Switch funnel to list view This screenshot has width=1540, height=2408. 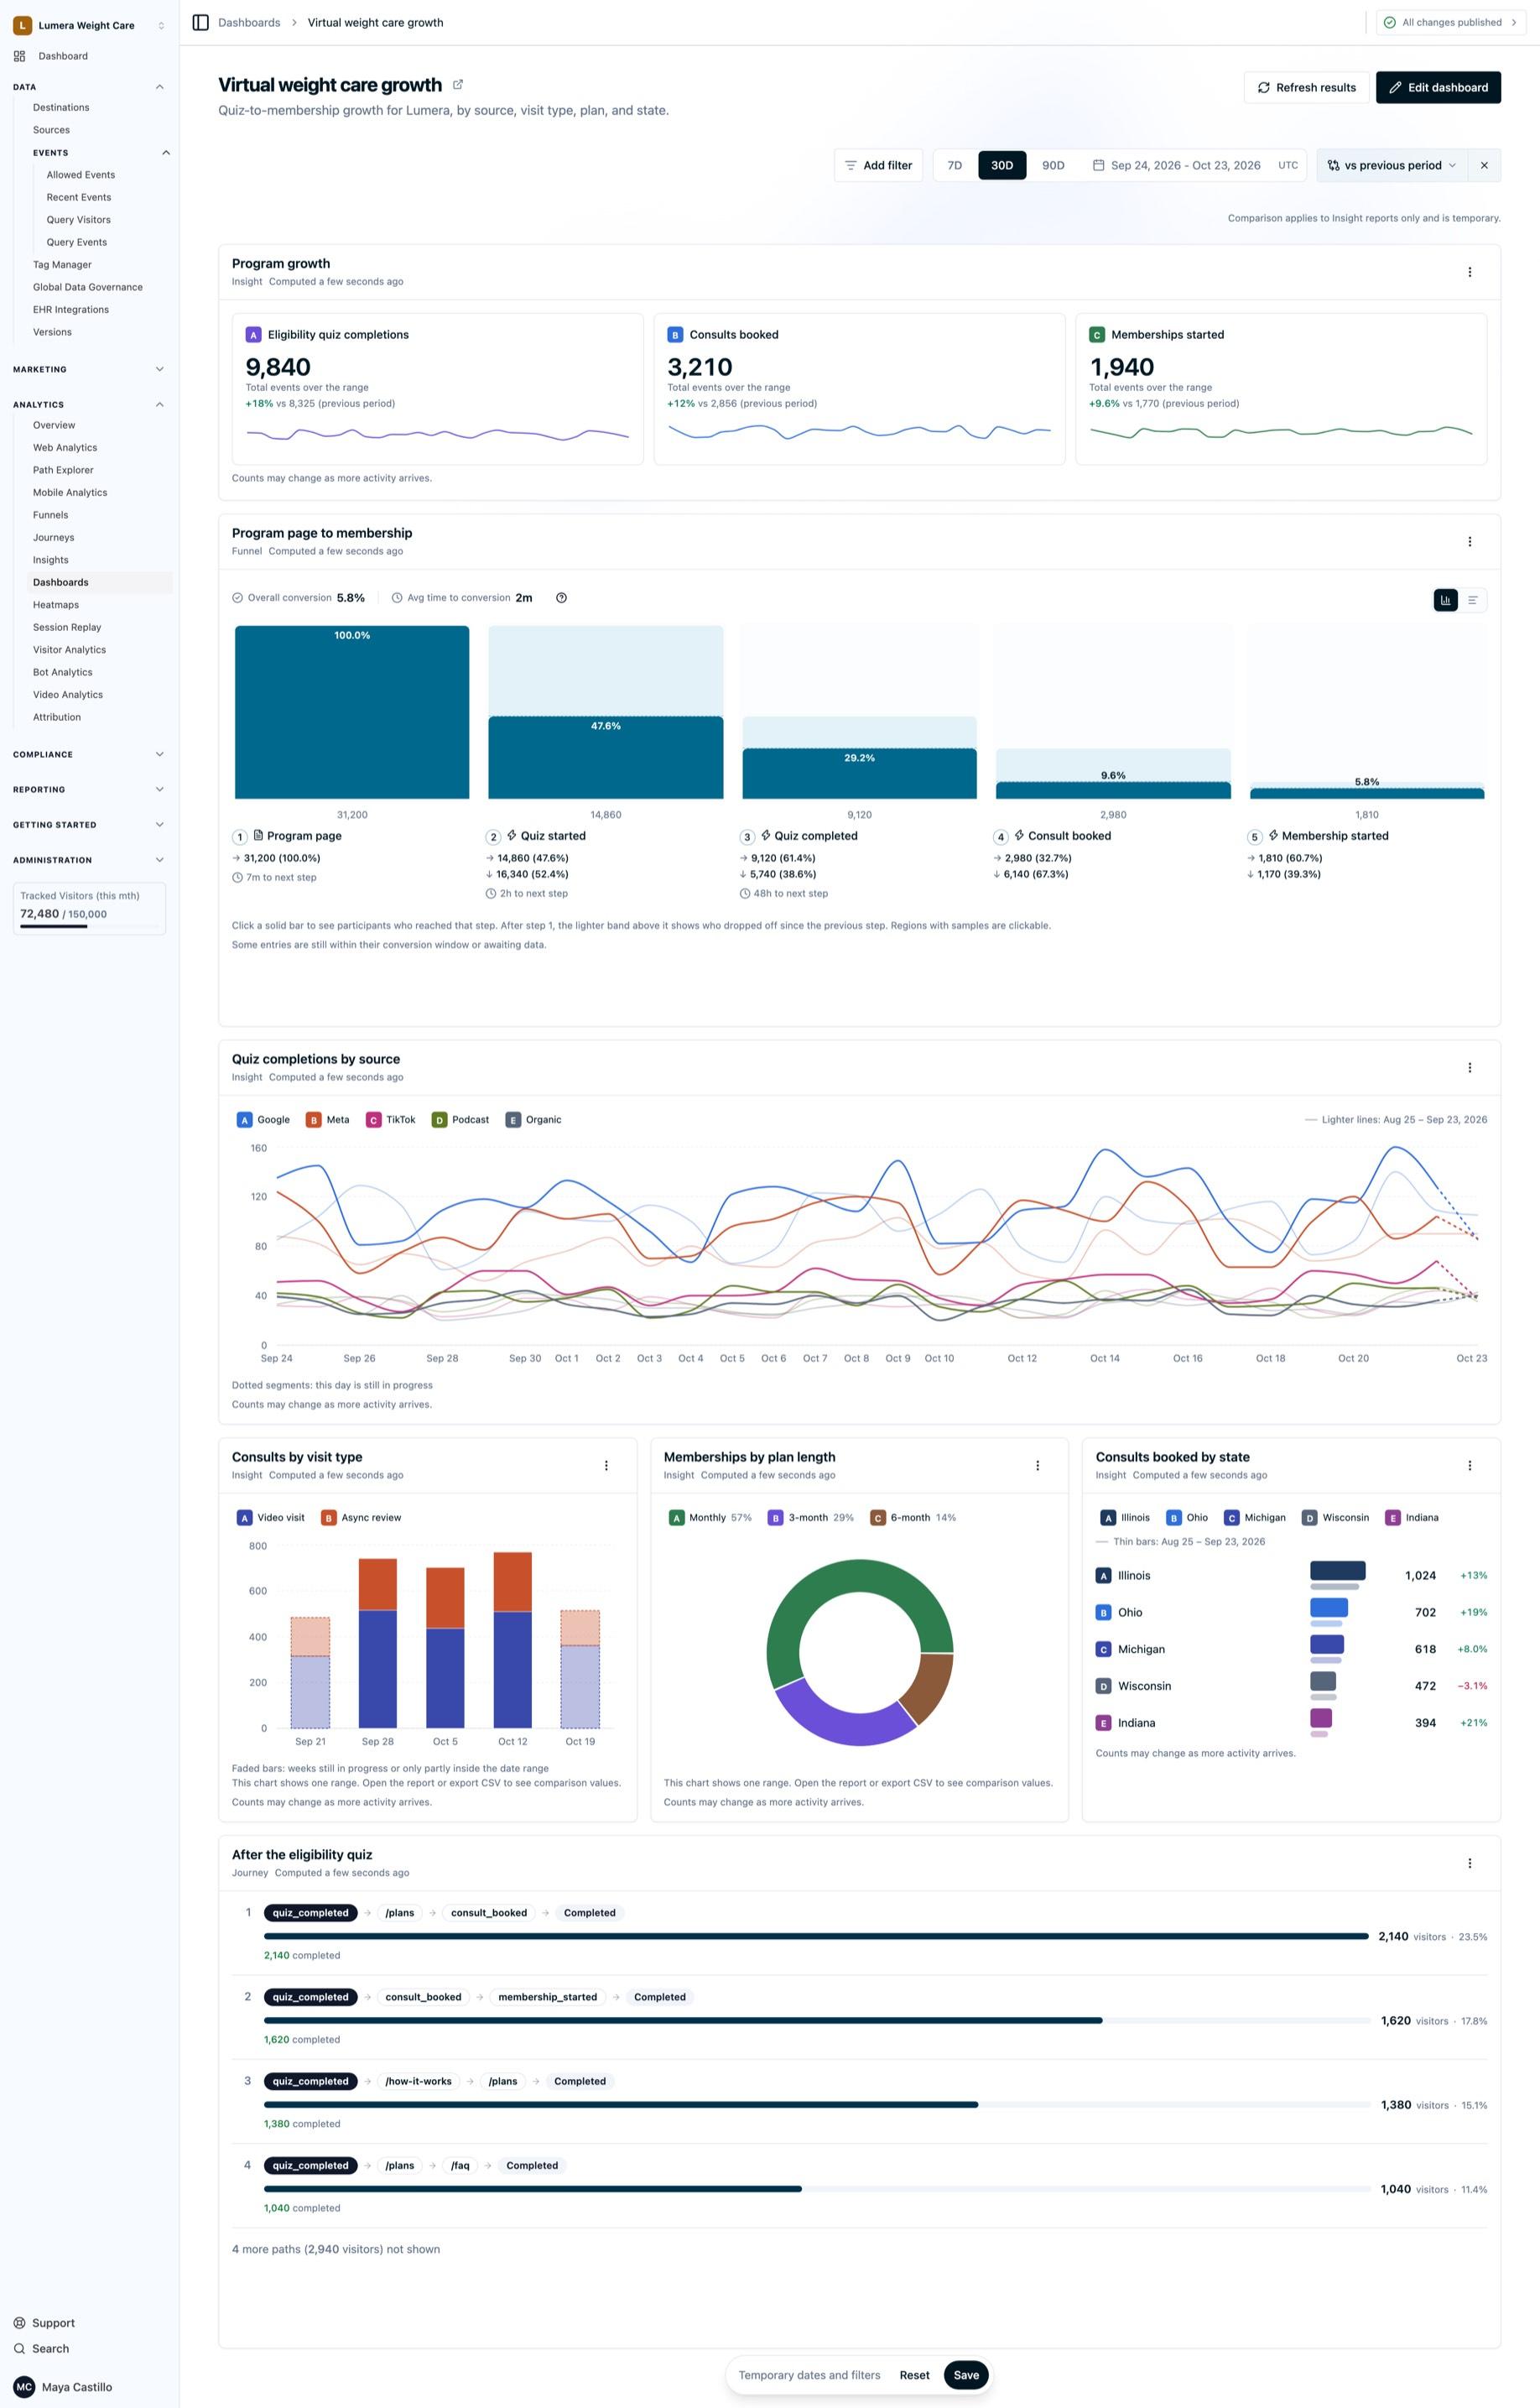tap(1472, 600)
